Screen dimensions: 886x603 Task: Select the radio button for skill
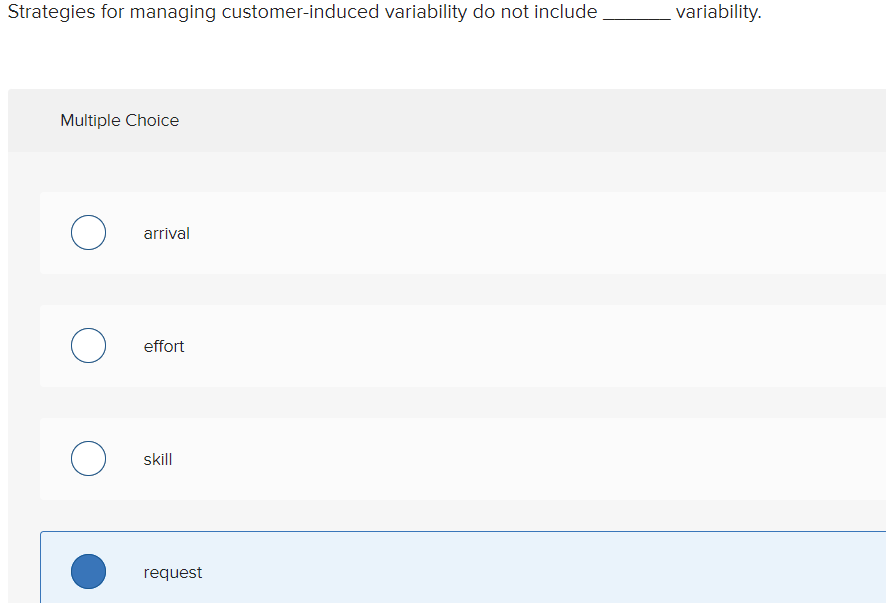(88, 458)
